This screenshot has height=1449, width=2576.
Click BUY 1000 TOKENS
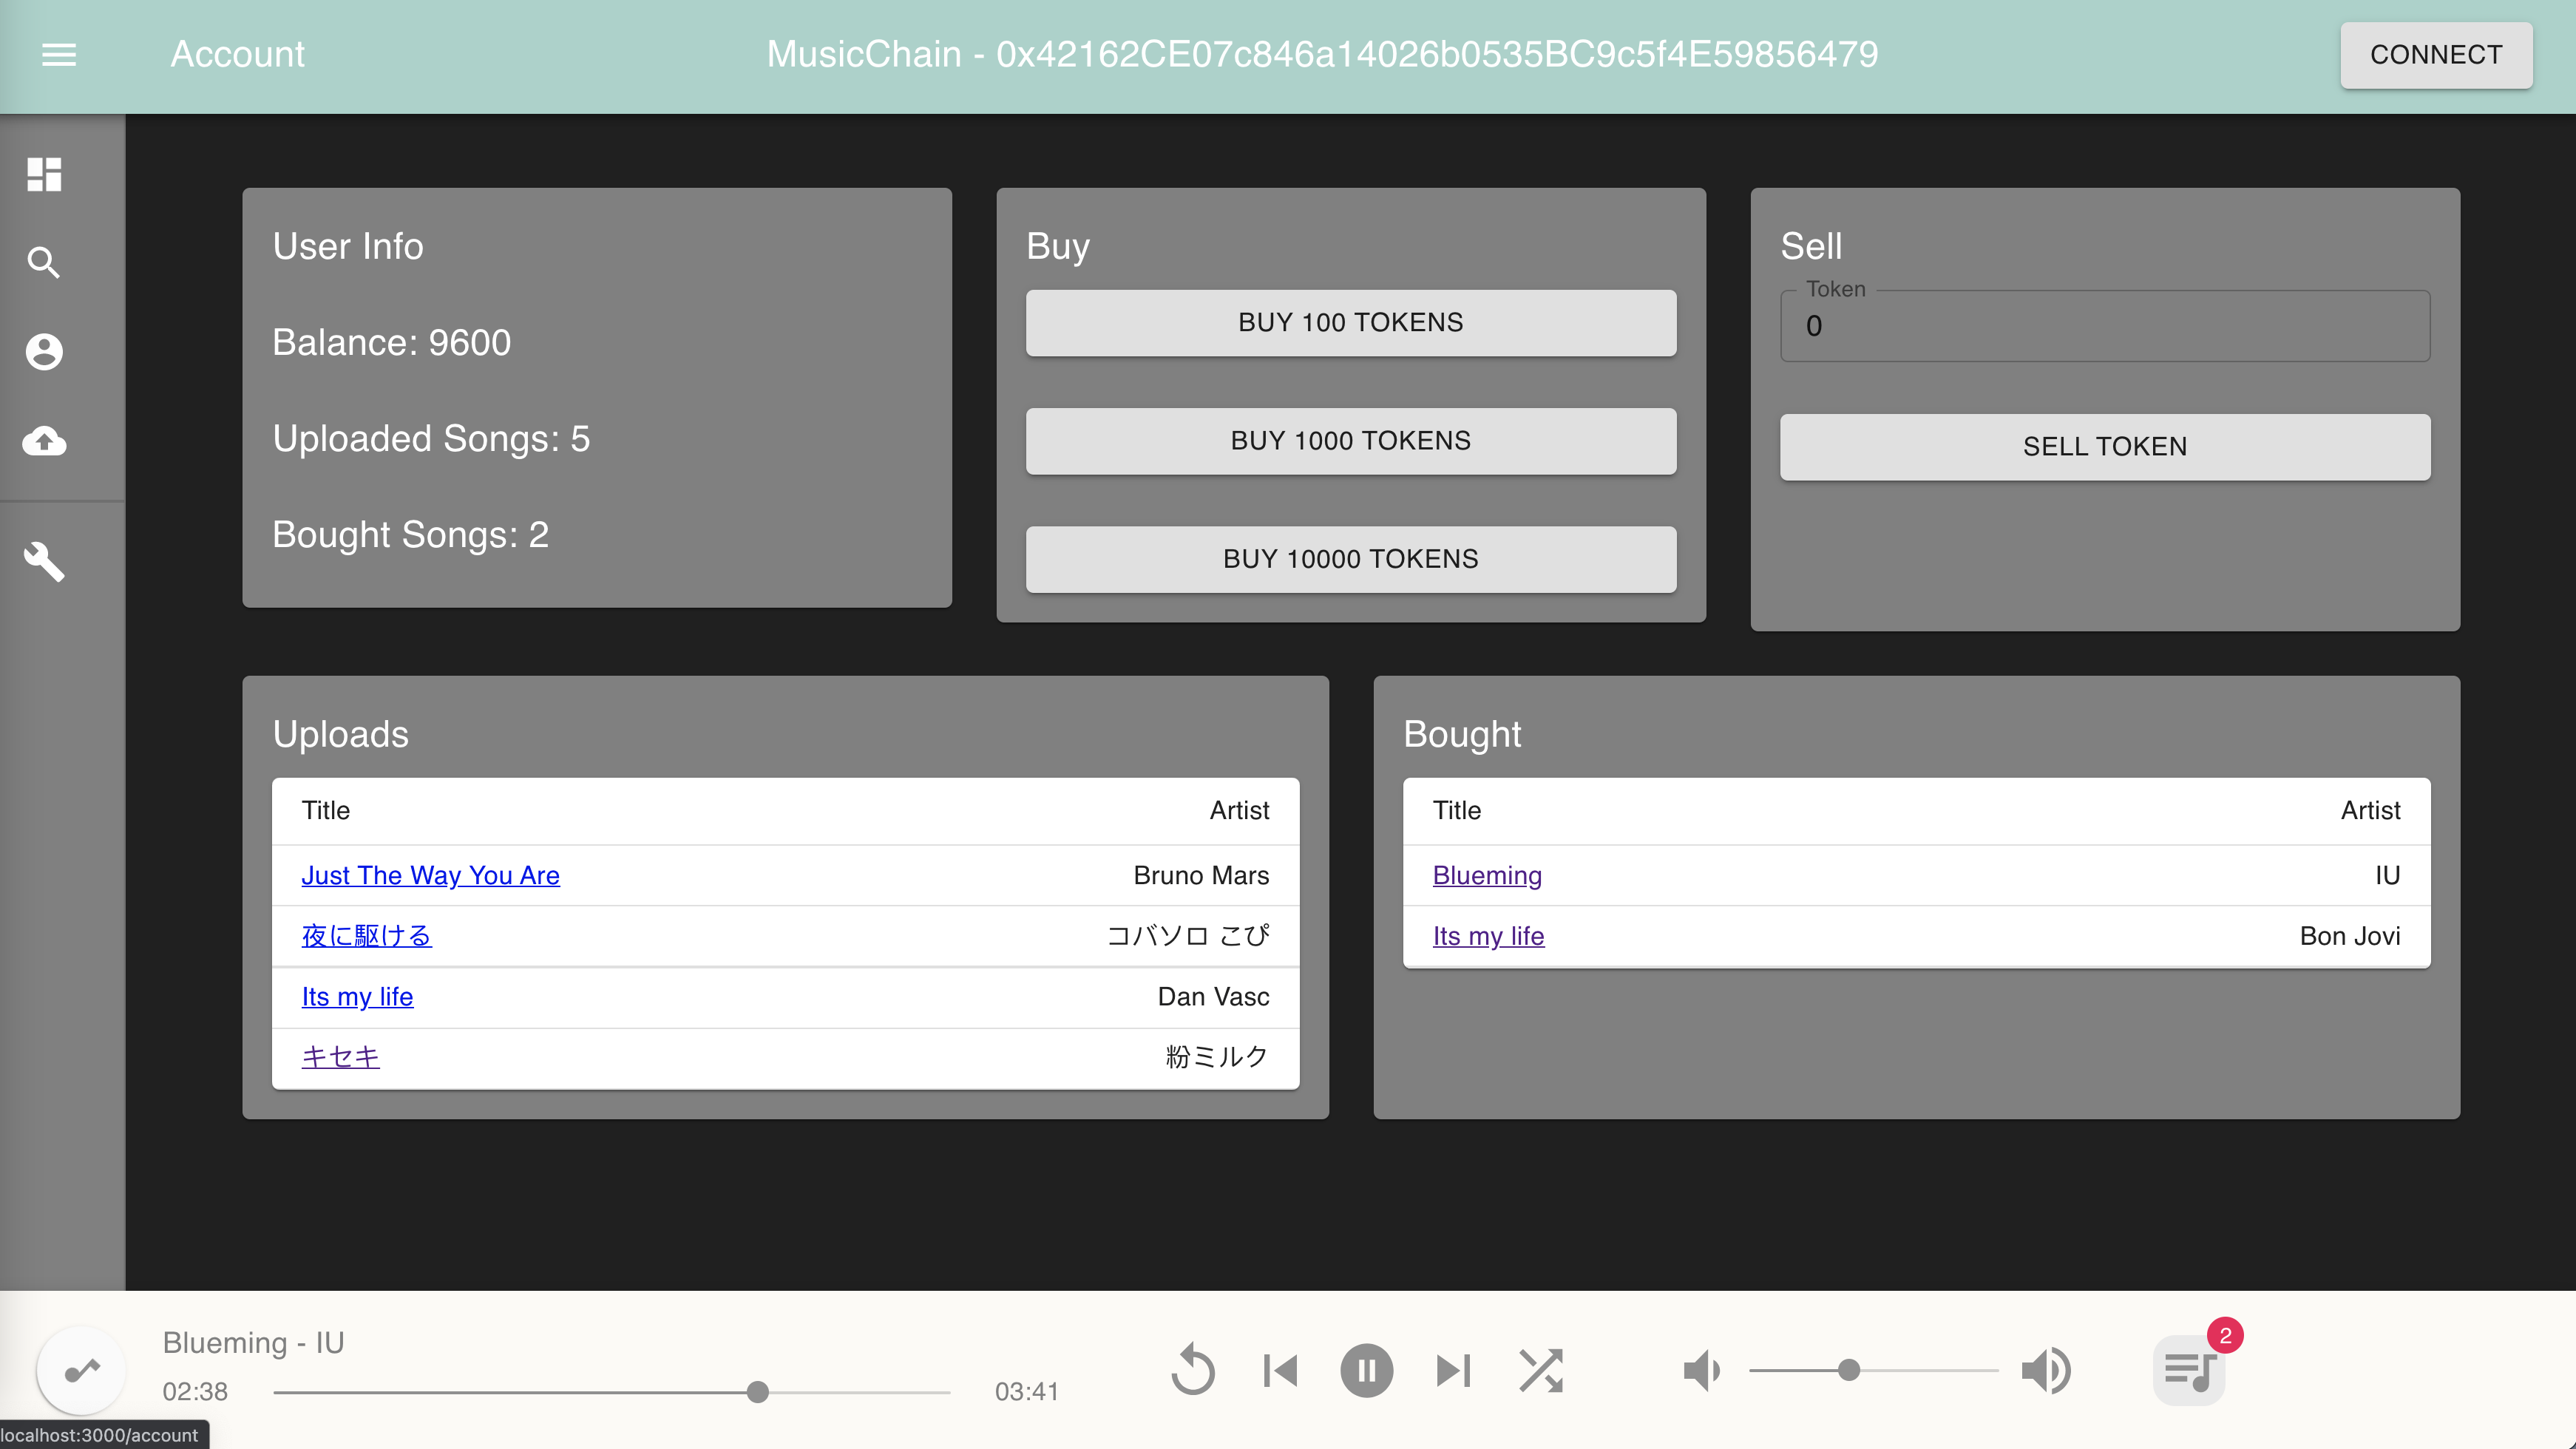pyautogui.click(x=1350, y=441)
